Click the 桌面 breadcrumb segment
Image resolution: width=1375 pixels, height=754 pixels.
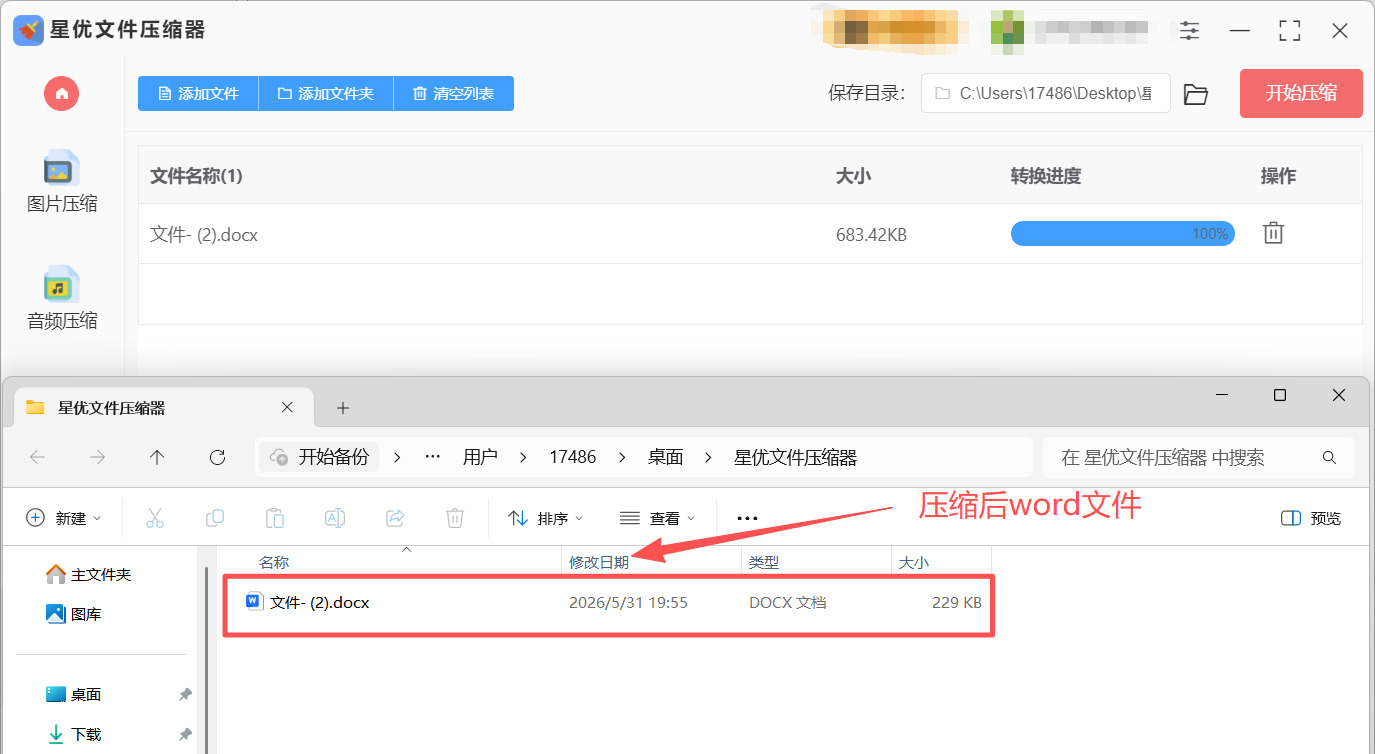[x=665, y=457]
